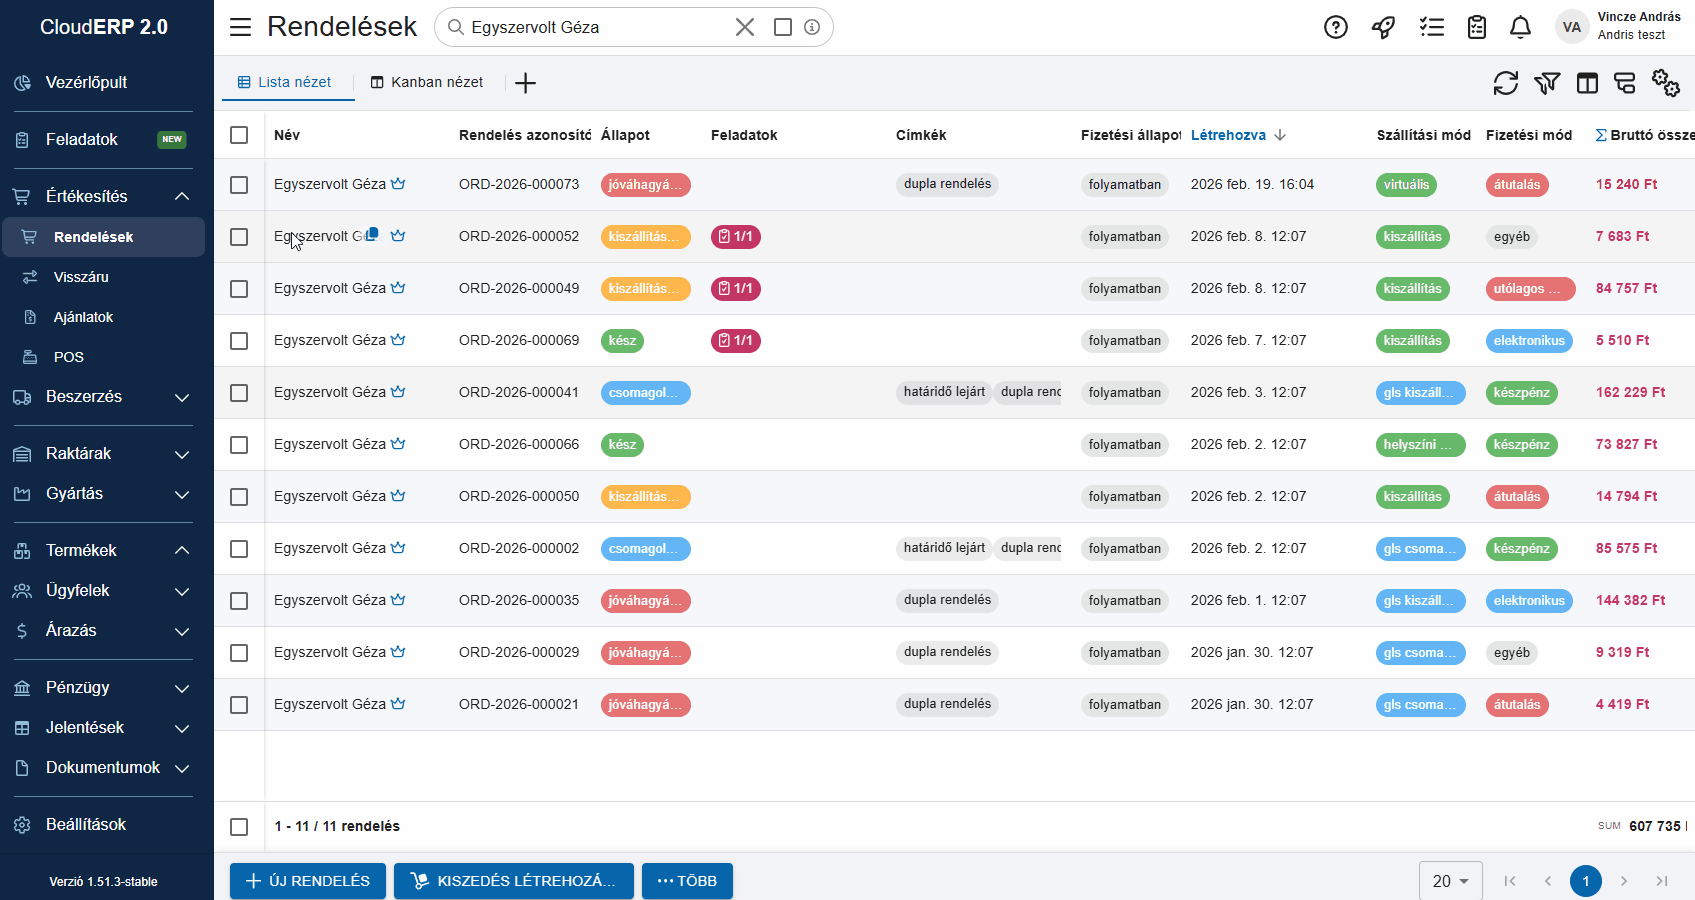Open the column layout icon
The image size is (1695, 900).
(x=1587, y=83)
